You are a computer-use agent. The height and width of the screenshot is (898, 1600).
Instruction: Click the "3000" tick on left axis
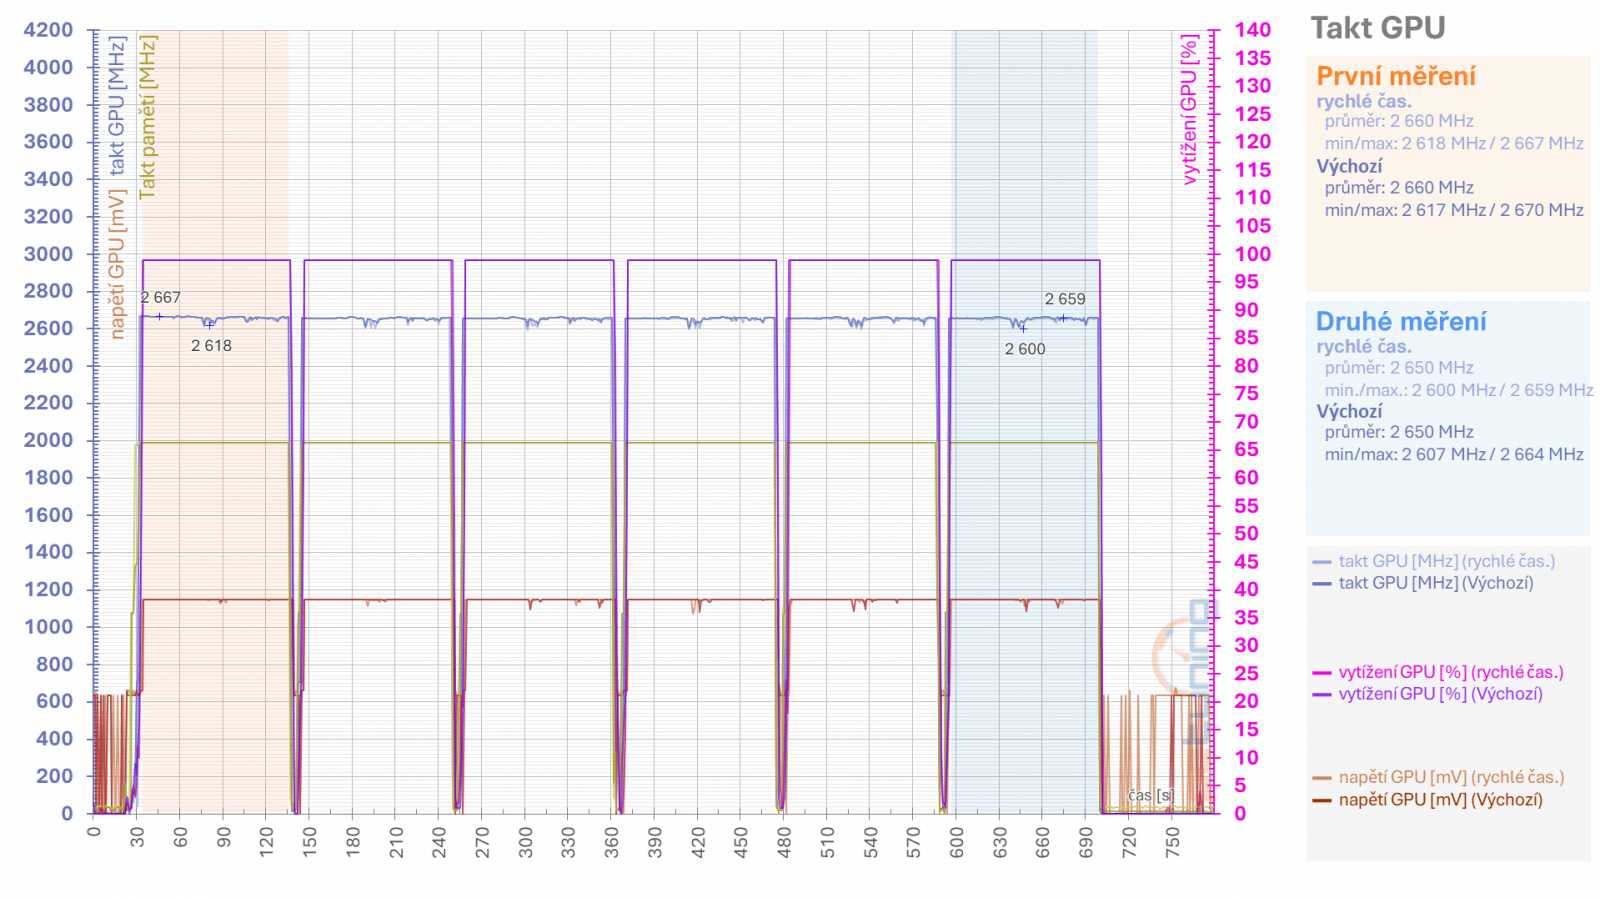48,254
